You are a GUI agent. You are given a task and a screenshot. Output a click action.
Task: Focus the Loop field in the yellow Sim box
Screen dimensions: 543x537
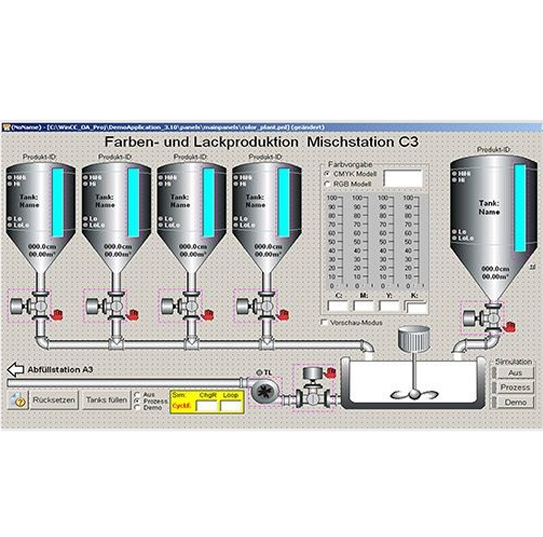pos(231,406)
